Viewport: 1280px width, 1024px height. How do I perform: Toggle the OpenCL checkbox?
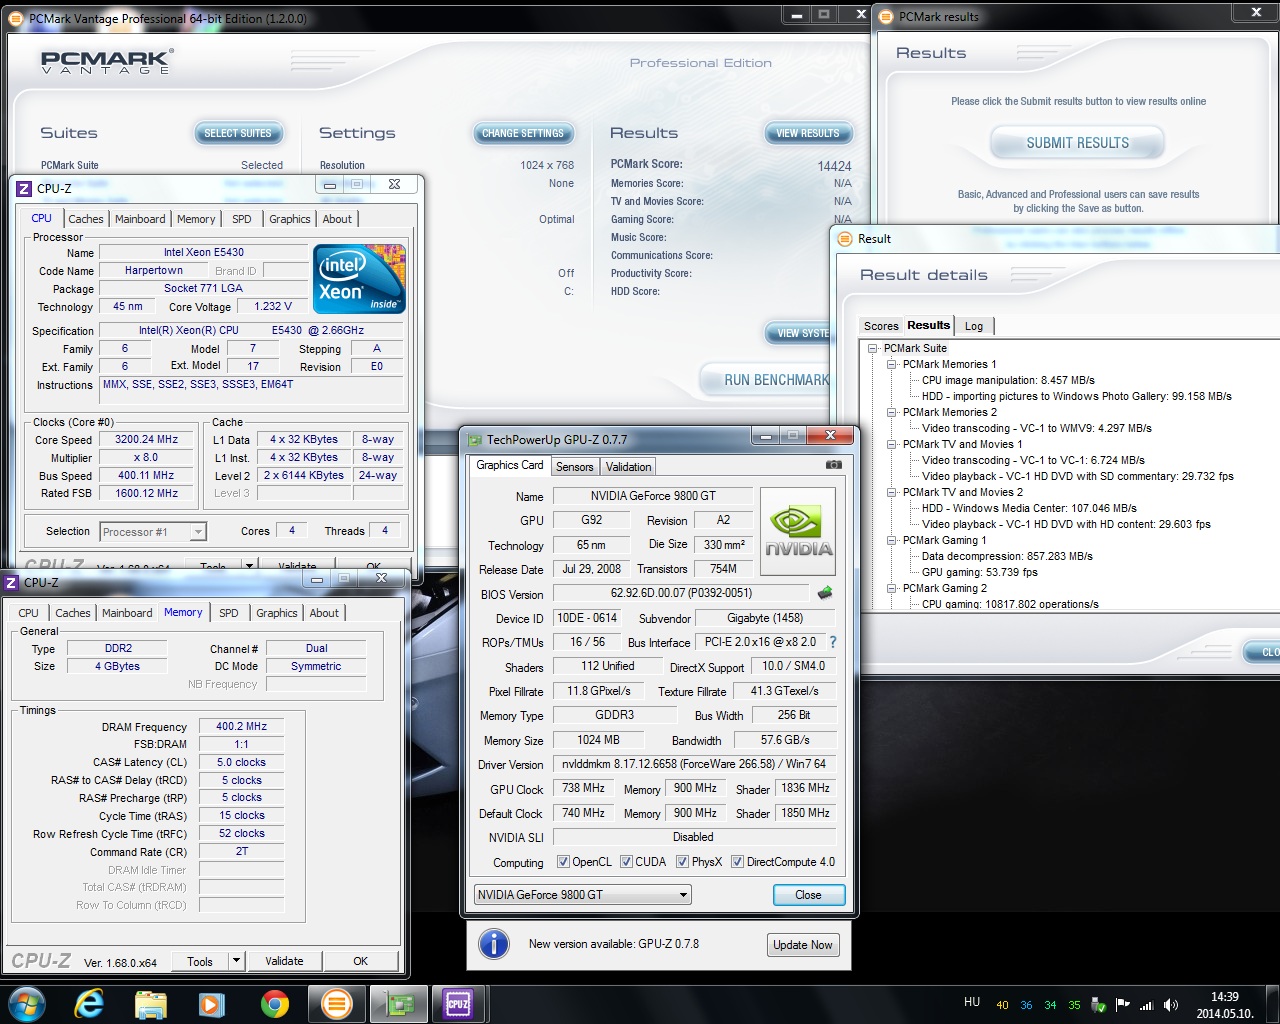[x=563, y=862]
